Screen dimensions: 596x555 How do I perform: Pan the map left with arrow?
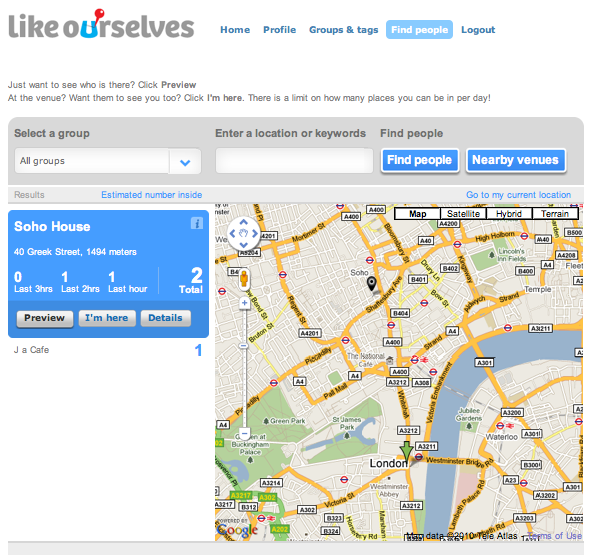tap(232, 233)
